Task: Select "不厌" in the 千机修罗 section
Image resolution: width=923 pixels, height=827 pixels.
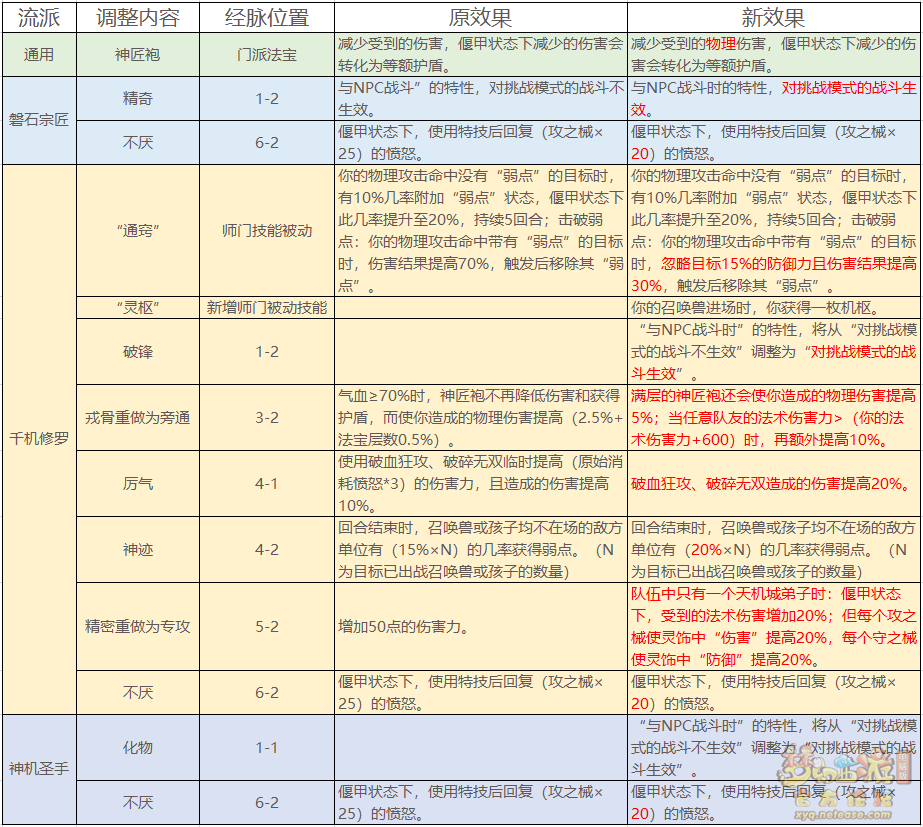Action: [138, 692]
